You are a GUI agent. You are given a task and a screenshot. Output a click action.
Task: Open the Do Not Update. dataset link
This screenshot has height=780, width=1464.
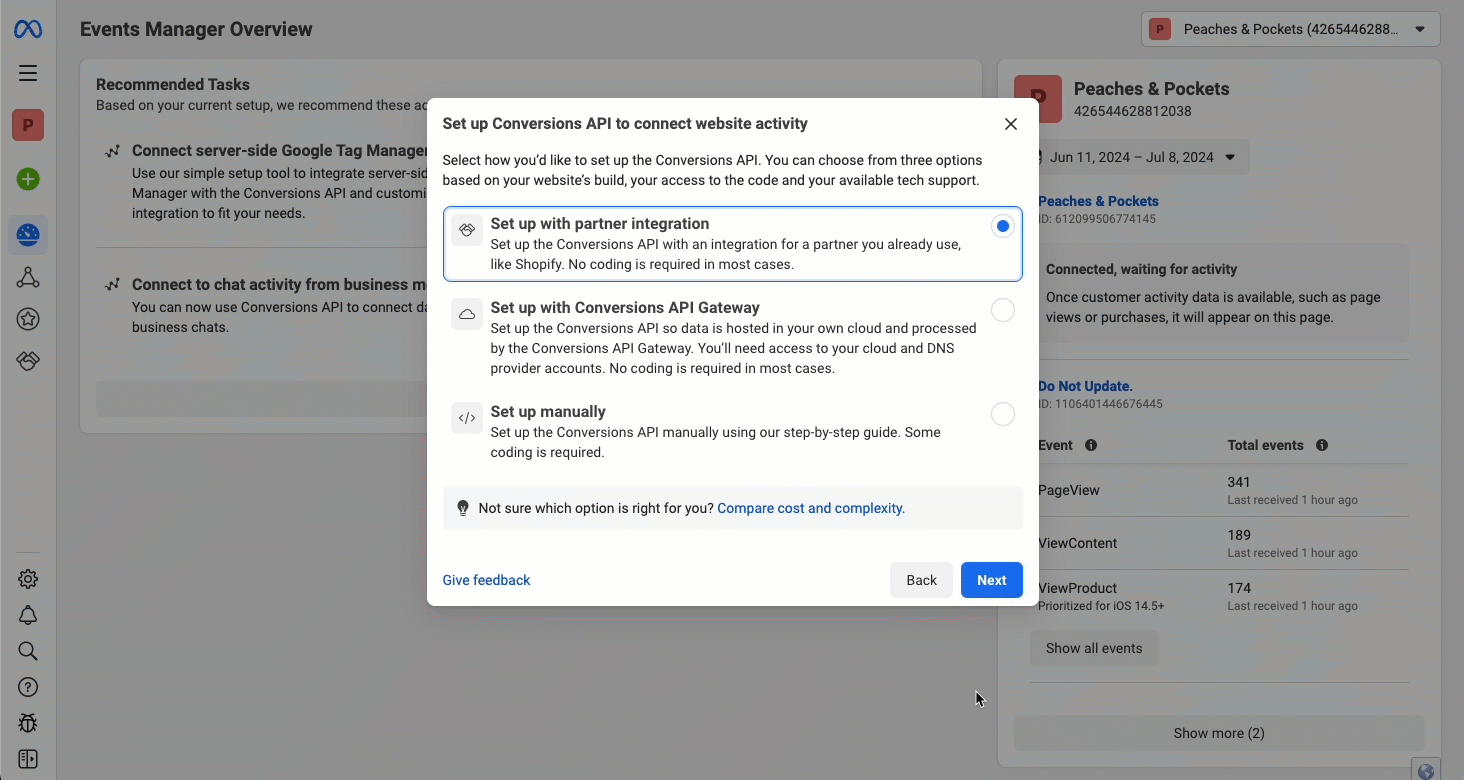[1085, 386]
